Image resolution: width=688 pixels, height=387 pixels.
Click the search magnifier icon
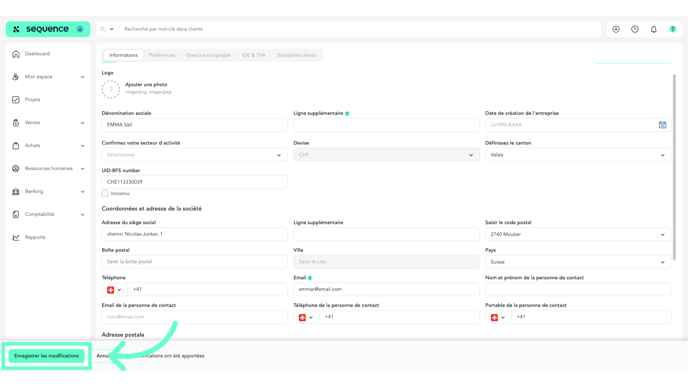pos(103,29)
